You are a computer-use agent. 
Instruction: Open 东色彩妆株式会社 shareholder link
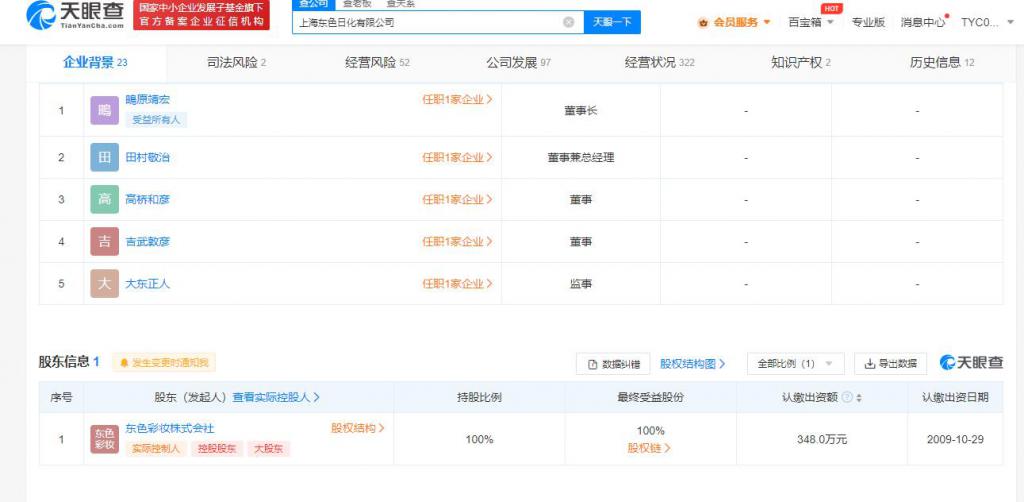tap(170, 428)
